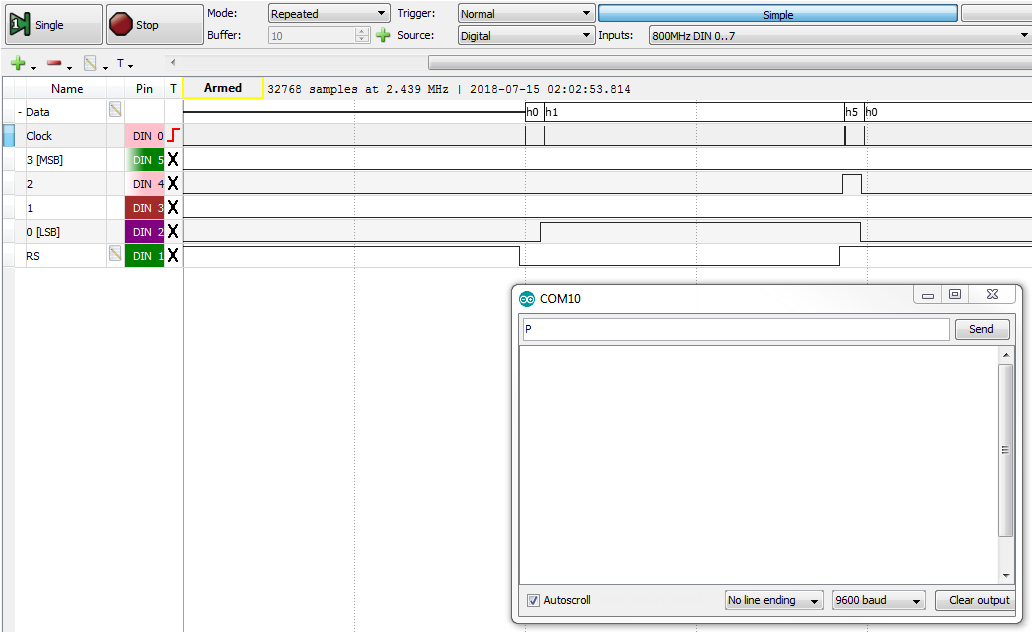Viewport: 1032px width, 632px height.
Task: Open the Source dropdown set to Digital
Action: click(x=527, y=36)
